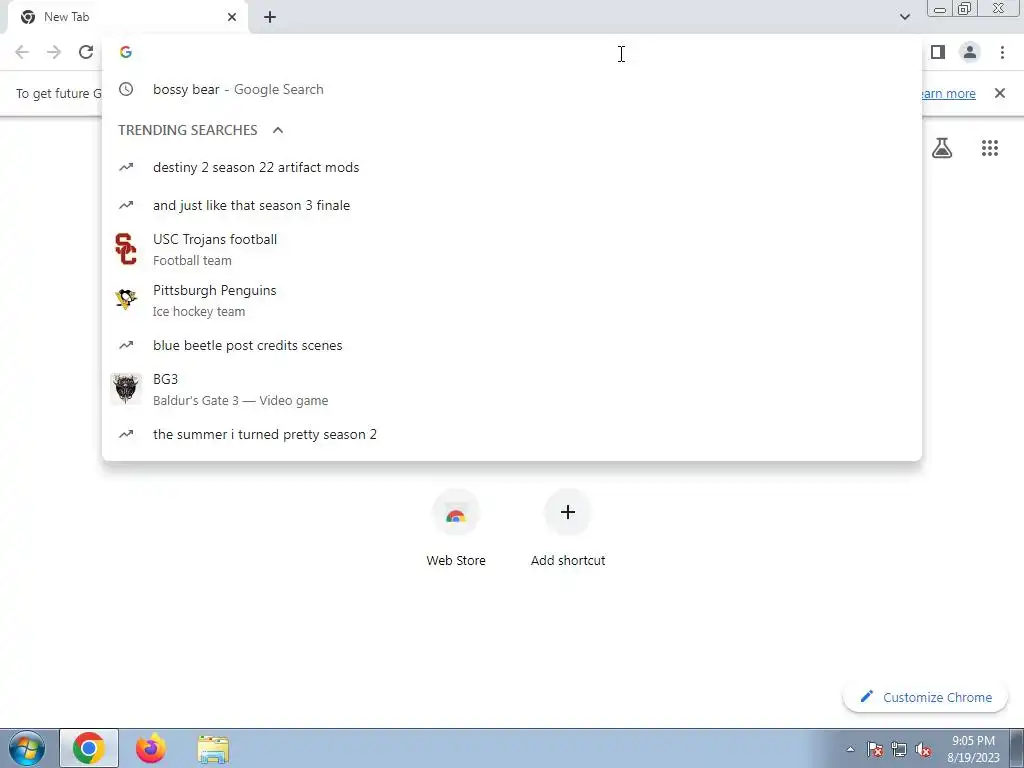Click the Add shortcut plus icon
This screenshot has height=768, width=1024.
click(x=568, y=513)
